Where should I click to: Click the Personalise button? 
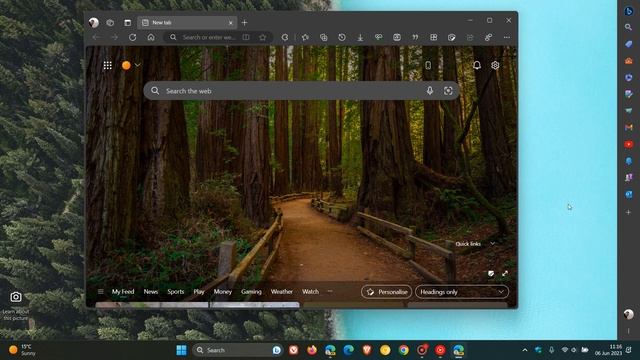pos(387,292)
